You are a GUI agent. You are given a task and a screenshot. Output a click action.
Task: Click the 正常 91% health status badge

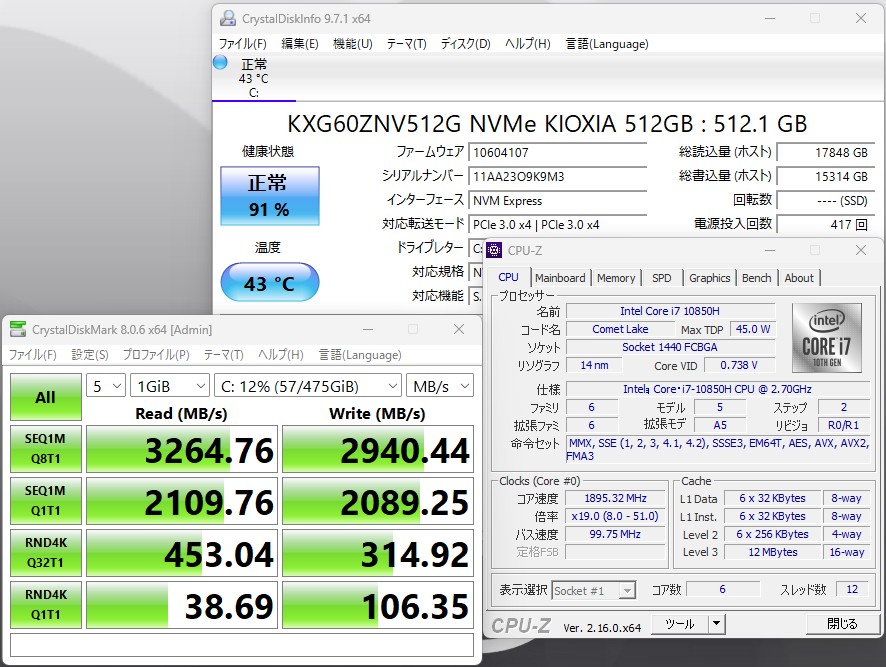point(269,196)
